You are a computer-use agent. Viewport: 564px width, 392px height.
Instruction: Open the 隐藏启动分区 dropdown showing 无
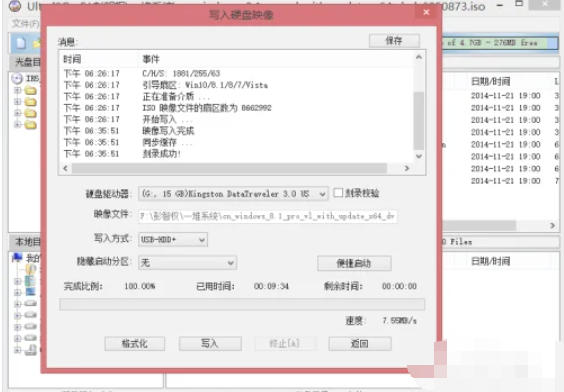[x=187, y=263]
